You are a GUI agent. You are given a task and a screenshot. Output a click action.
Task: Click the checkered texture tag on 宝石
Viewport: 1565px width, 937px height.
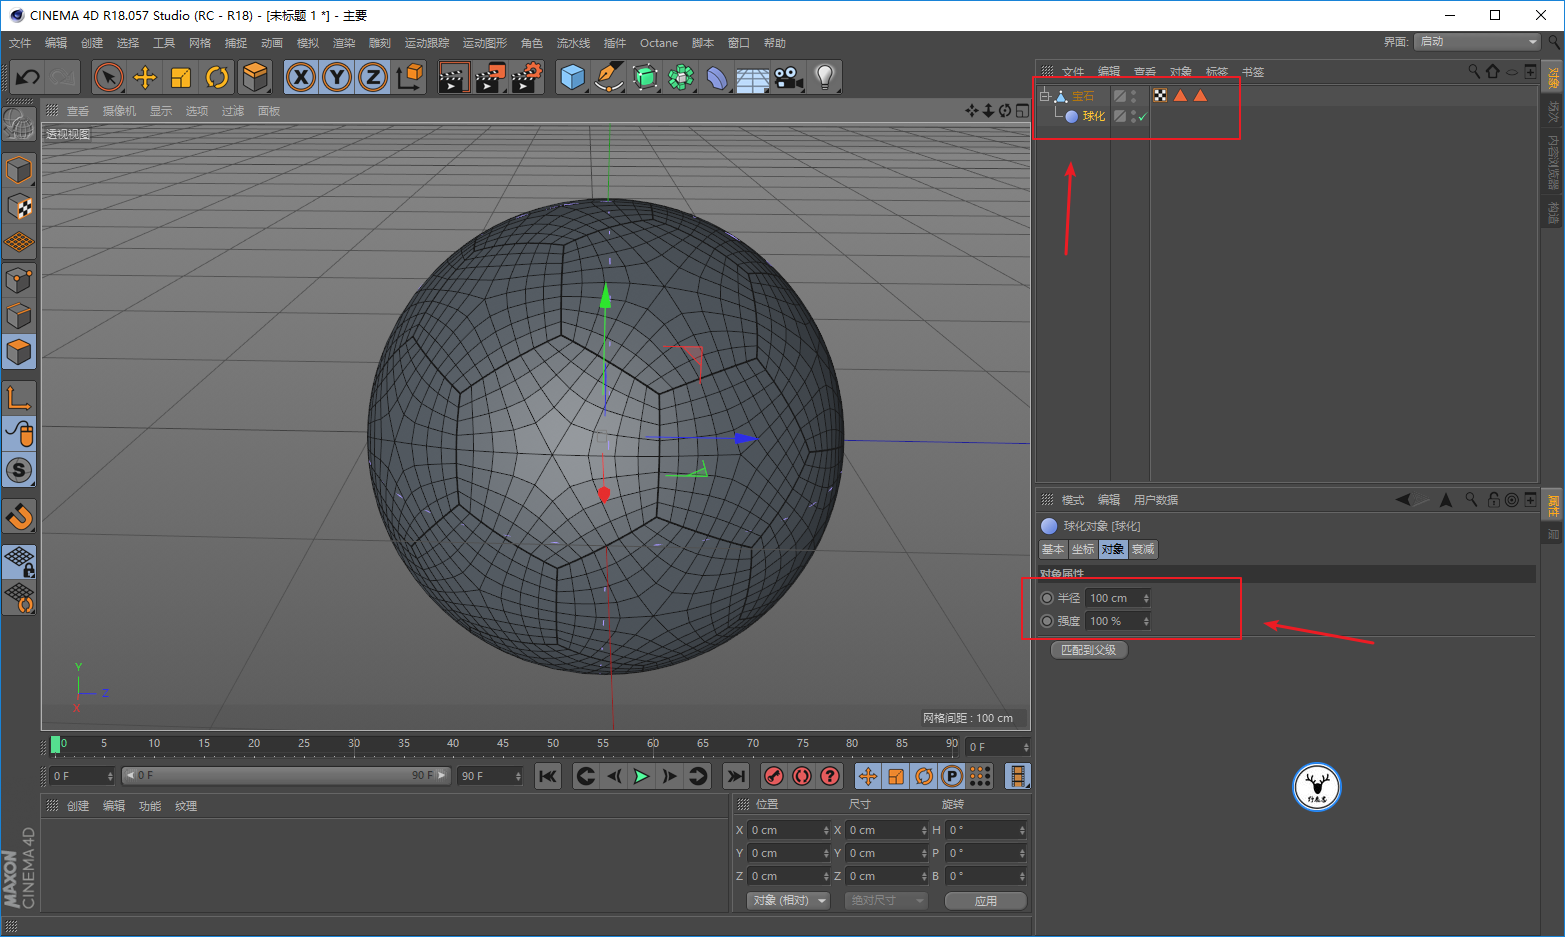pos(1160,96)
